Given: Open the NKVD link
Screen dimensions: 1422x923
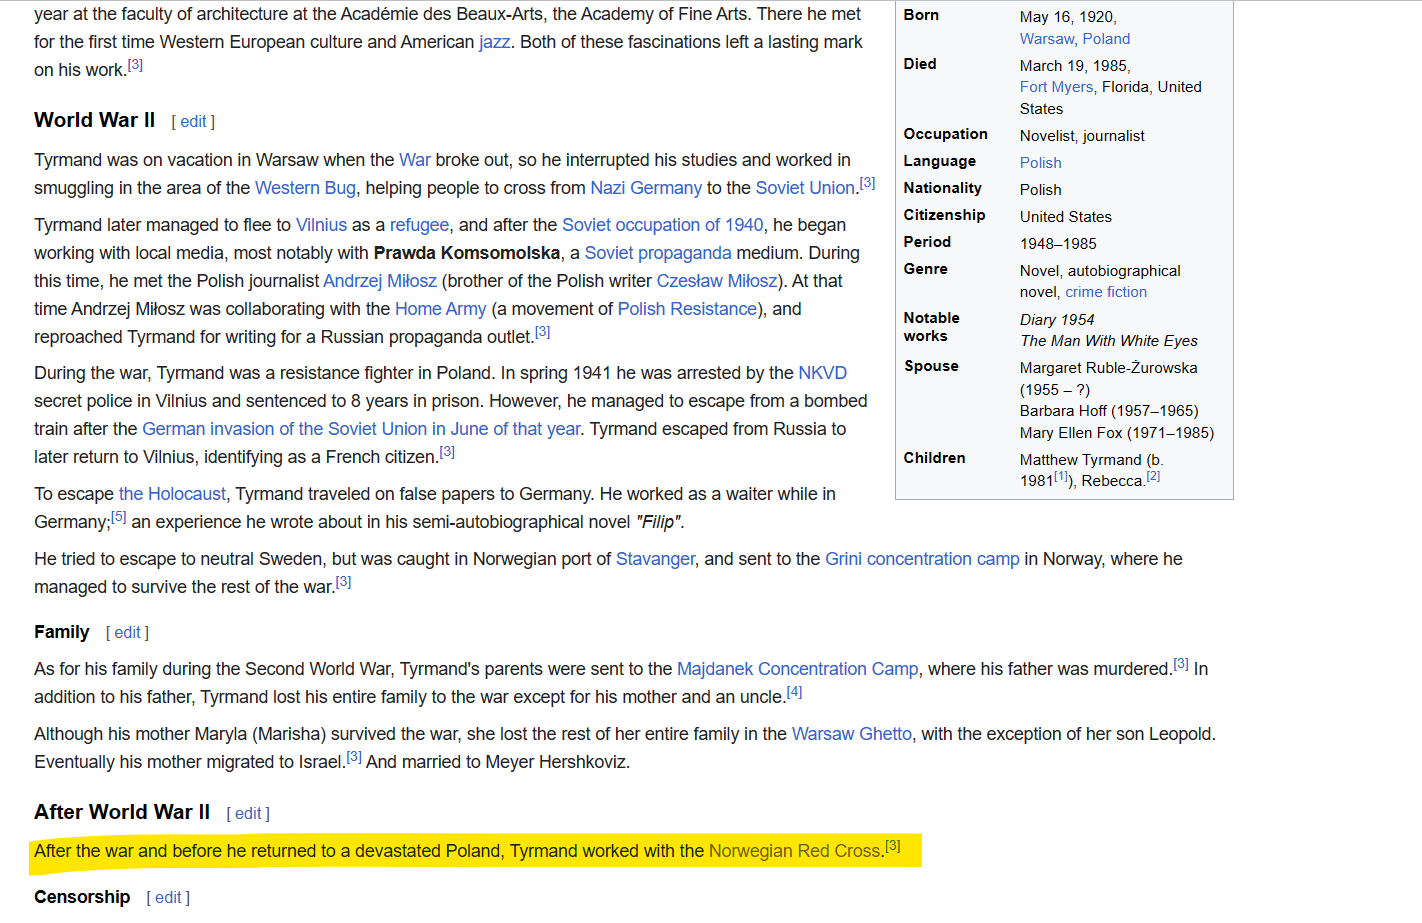Looking at the screenshot, I should coord(822,373).
